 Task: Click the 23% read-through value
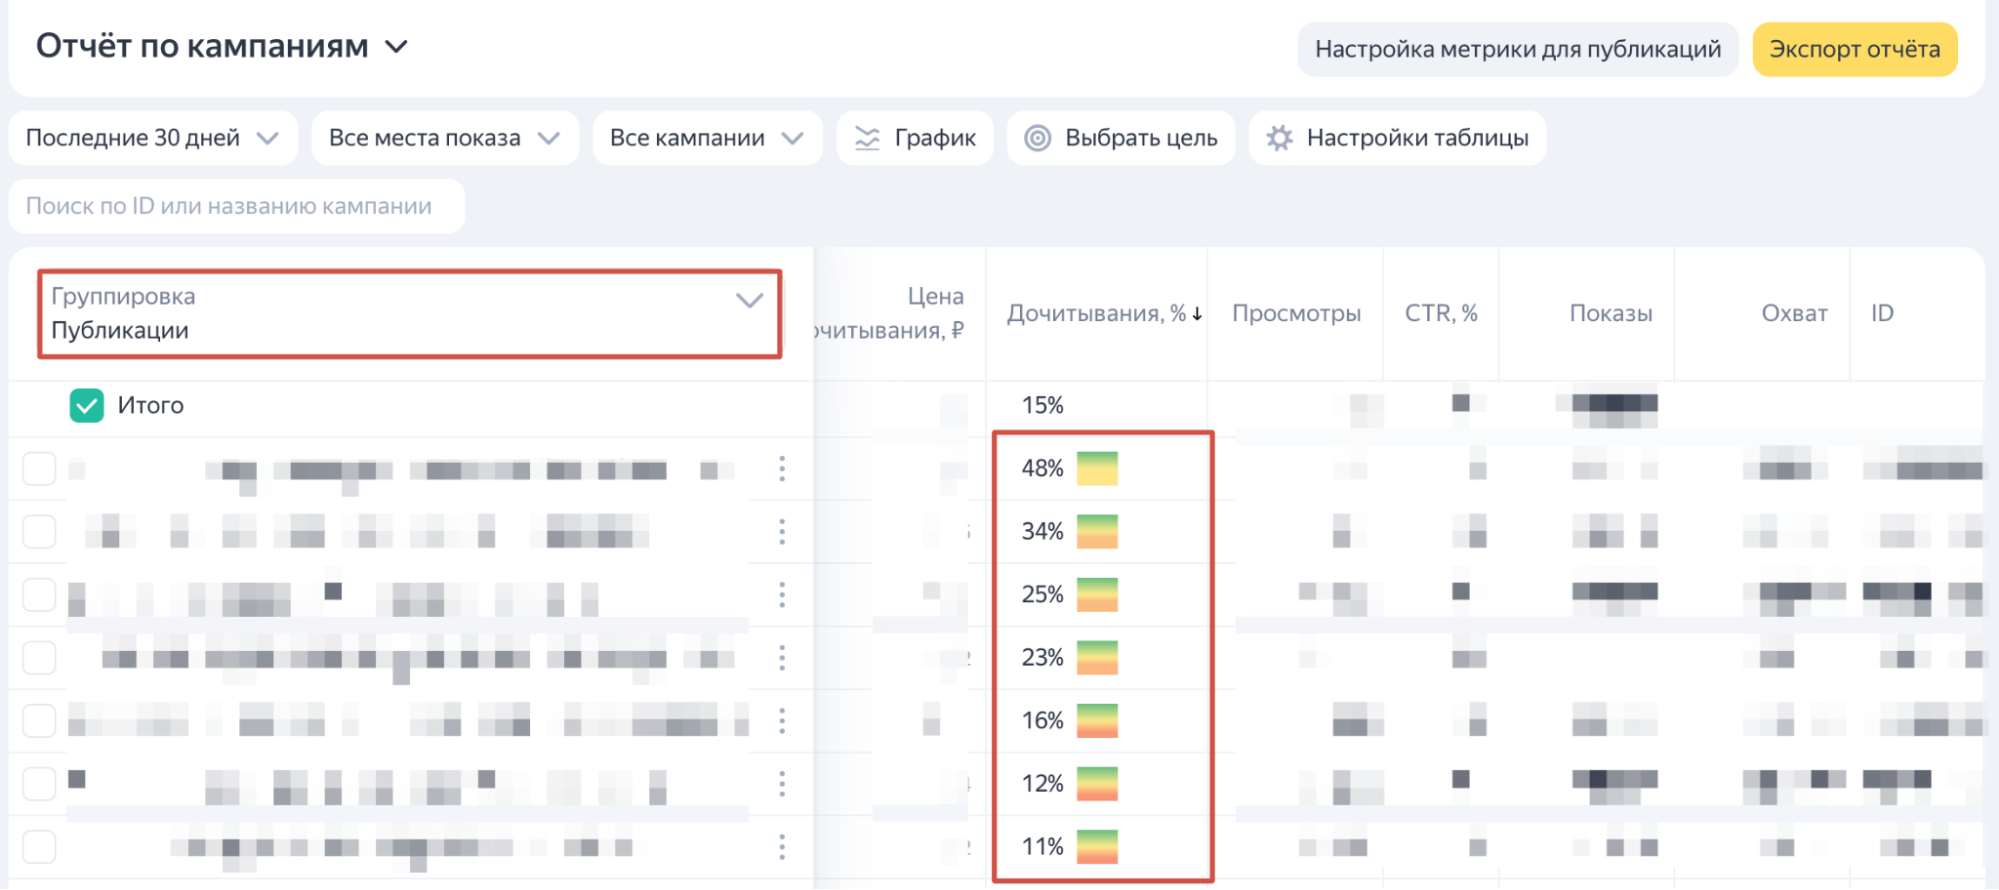click(x=1042, y=657)
